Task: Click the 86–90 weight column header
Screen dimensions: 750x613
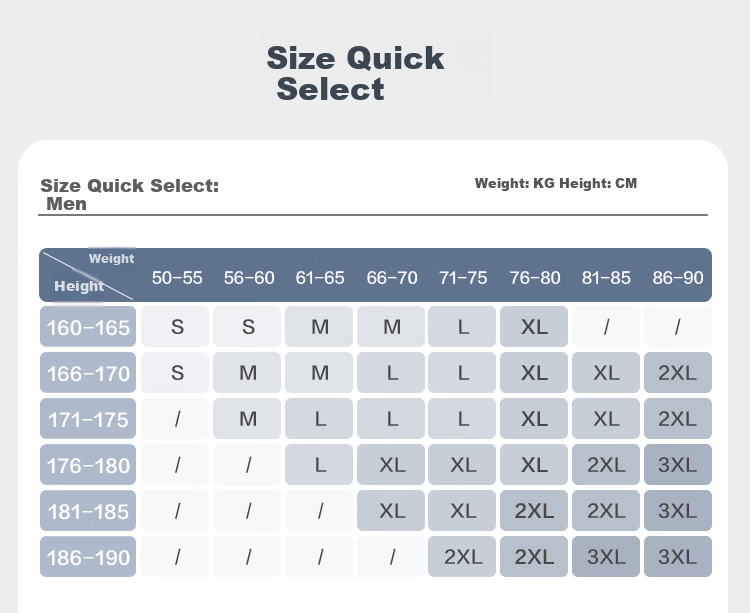Action: point(678,278)
